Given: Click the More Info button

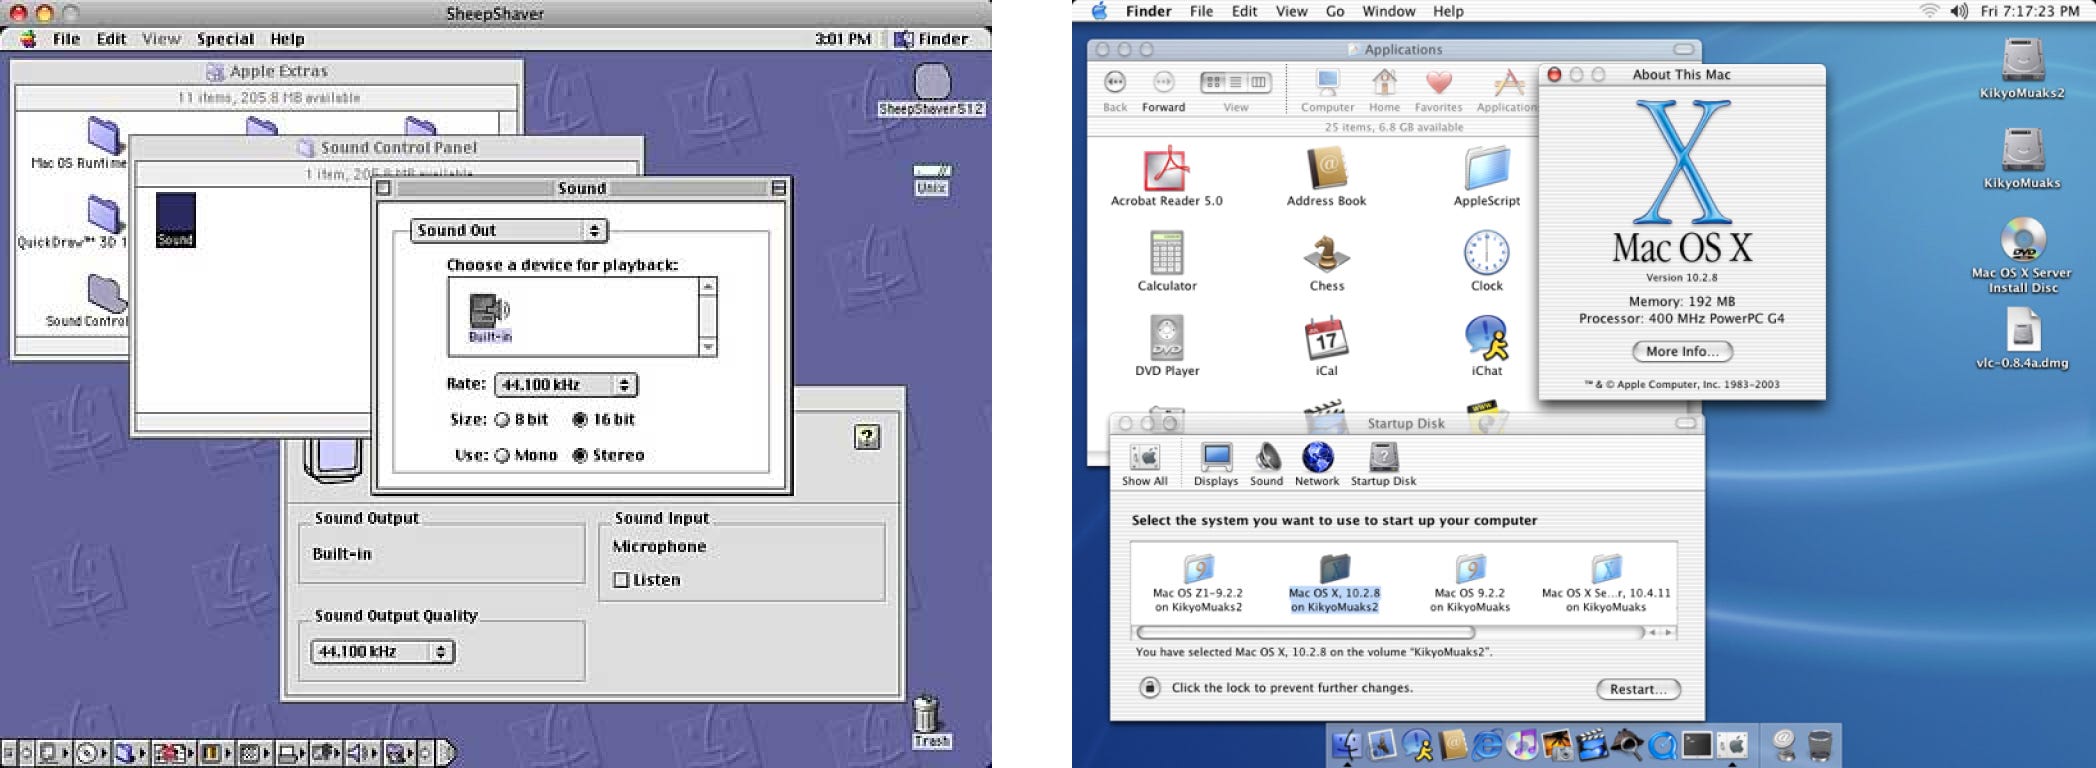Looking at the screenshot, I should click(x=1682, y=352).
